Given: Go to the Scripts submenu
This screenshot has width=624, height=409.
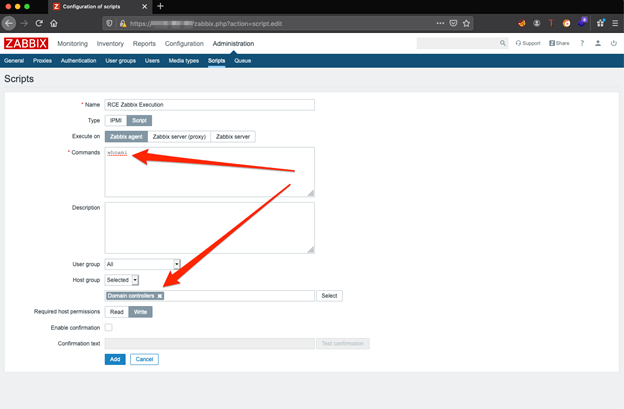Looking at the screenshot, I should pyautogui.click(x=216, y=60).
